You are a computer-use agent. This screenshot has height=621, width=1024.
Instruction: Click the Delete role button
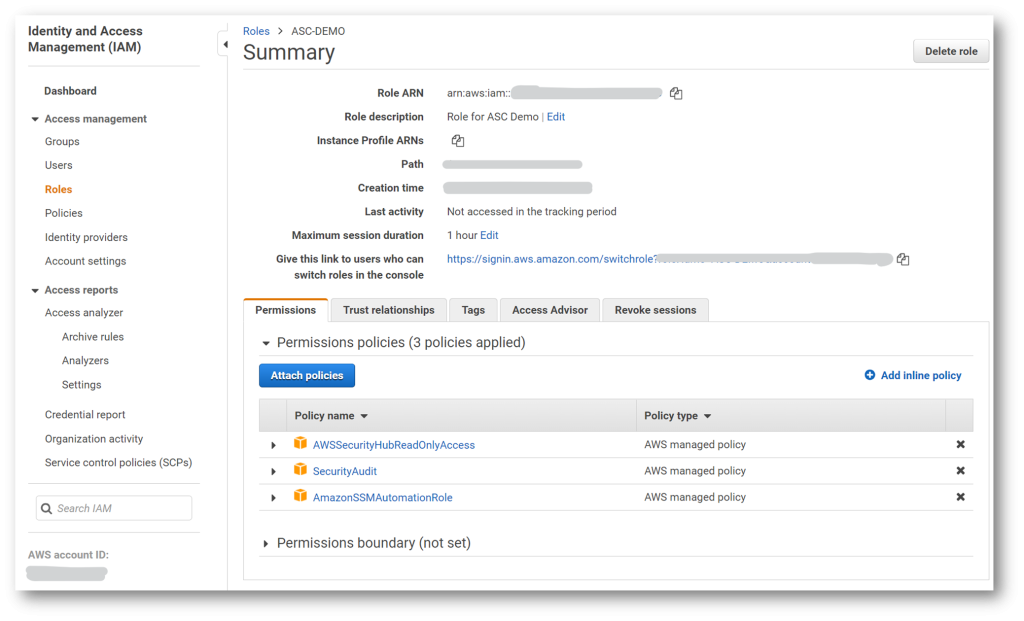click(951, 51)
